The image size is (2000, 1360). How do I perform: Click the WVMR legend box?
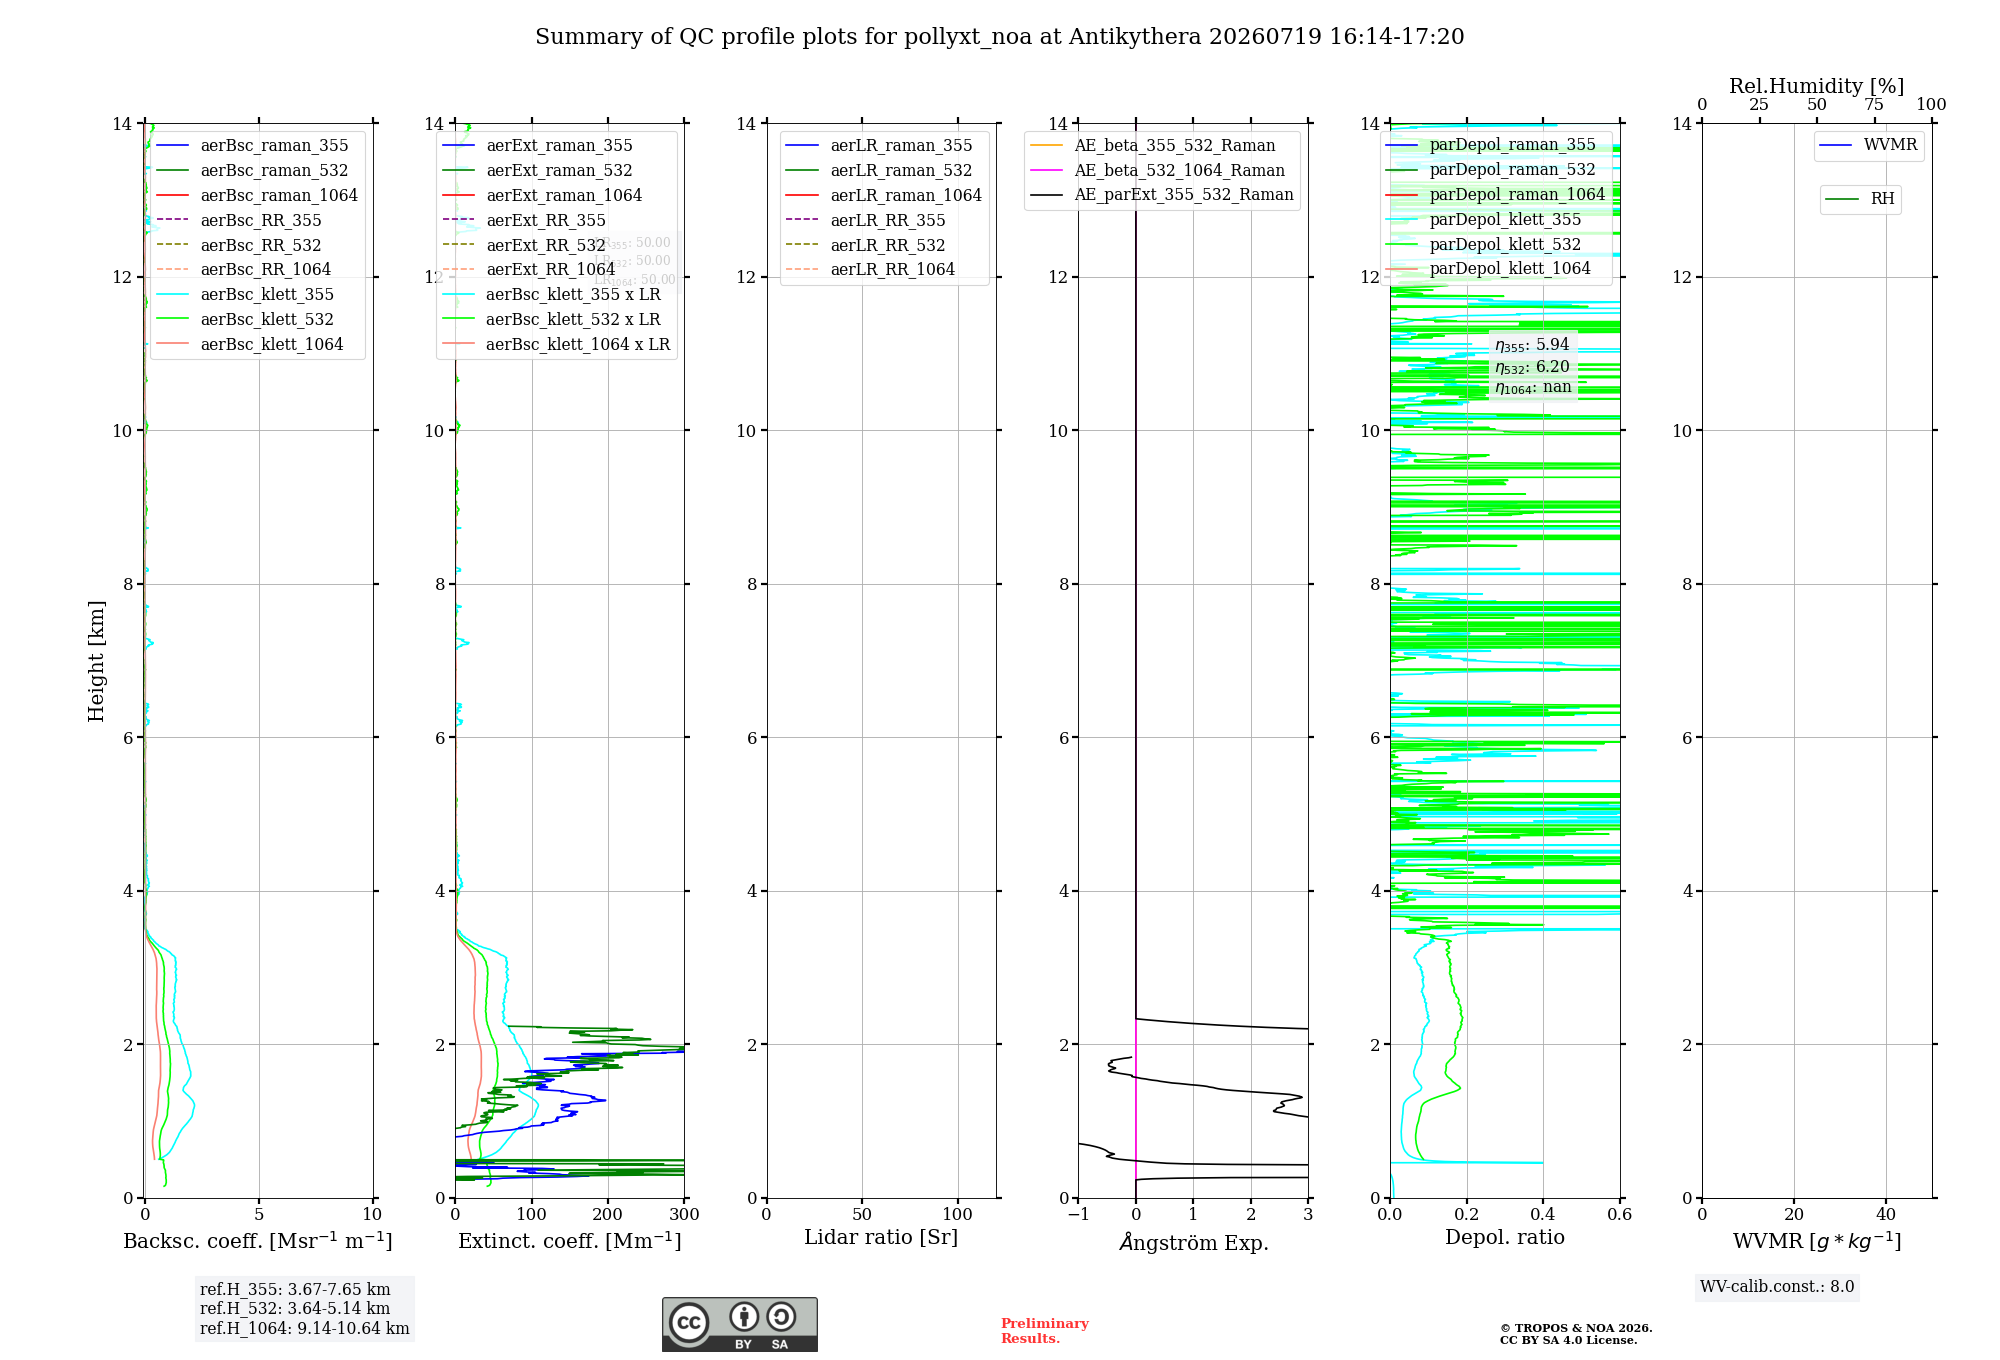coord(1869,145)
